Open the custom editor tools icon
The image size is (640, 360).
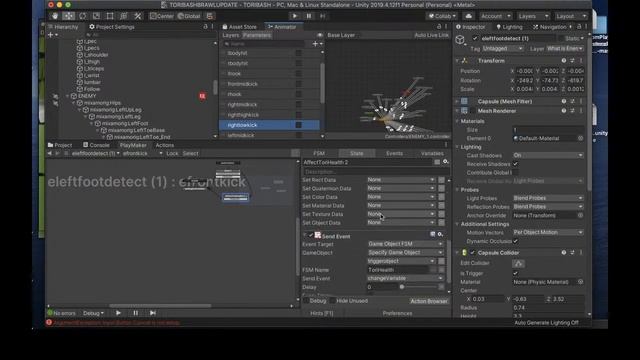[138, 16]
